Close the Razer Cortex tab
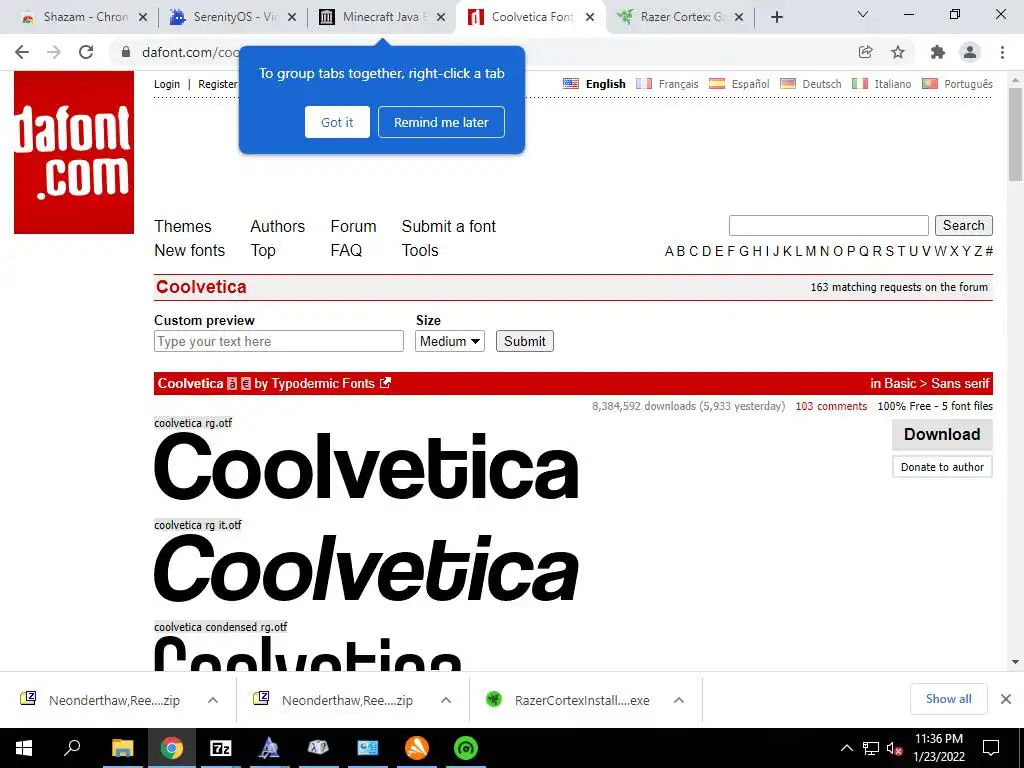The image size is (1024, 768). (x=739, y=17)
